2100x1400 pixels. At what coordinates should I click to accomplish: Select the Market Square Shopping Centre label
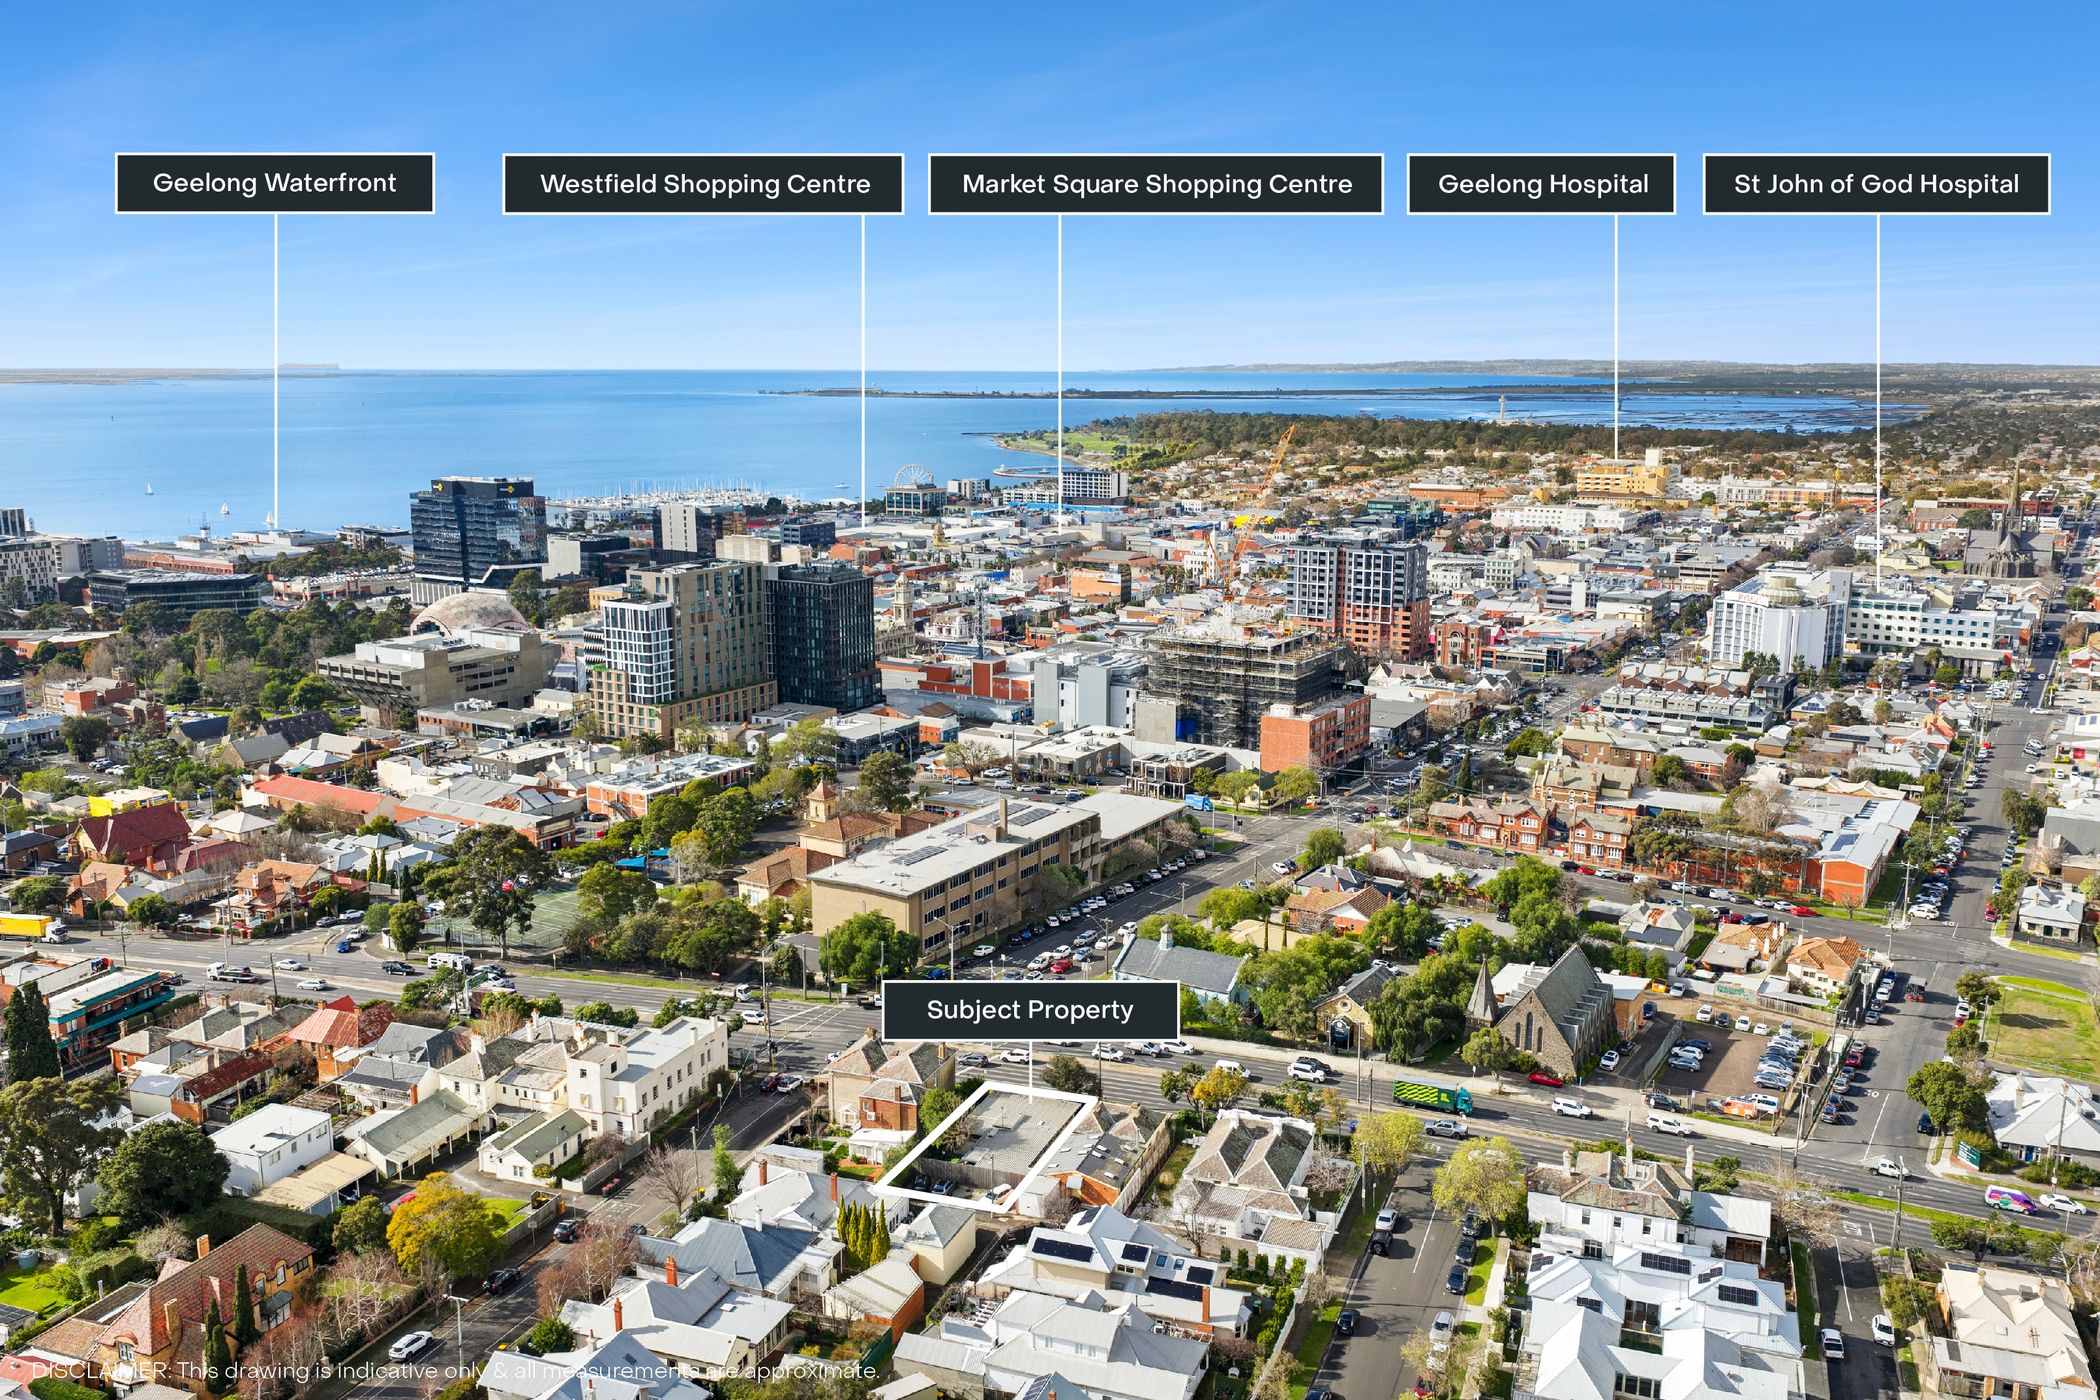1156,184
